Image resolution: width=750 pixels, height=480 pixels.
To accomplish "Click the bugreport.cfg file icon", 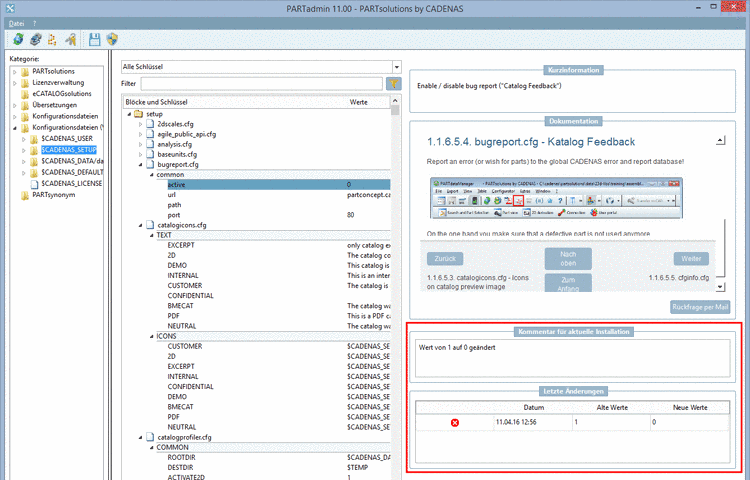I will [150, 164].
